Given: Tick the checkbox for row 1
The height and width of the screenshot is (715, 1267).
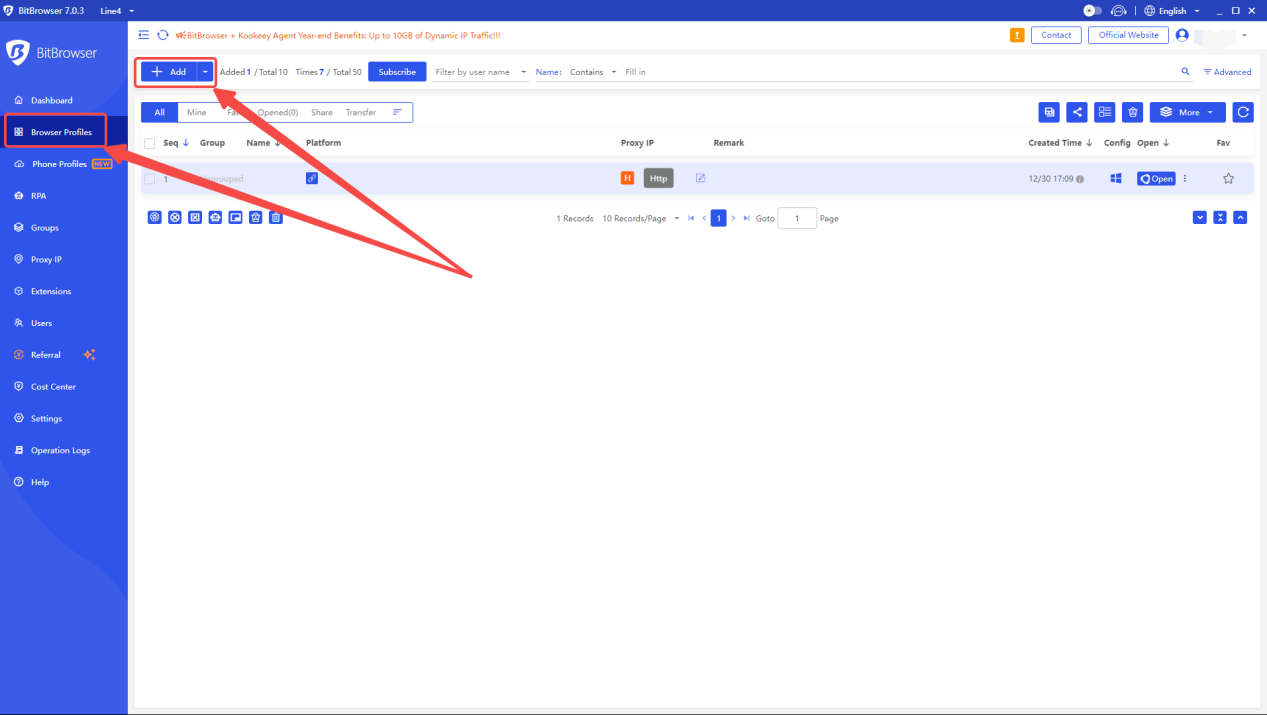Looking at the screenshot, I should click(150, 179).
